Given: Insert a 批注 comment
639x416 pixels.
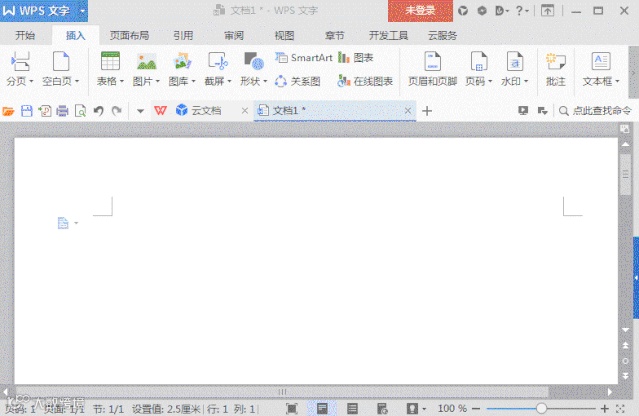Looking at the screenshot, I should coord(556,69).
